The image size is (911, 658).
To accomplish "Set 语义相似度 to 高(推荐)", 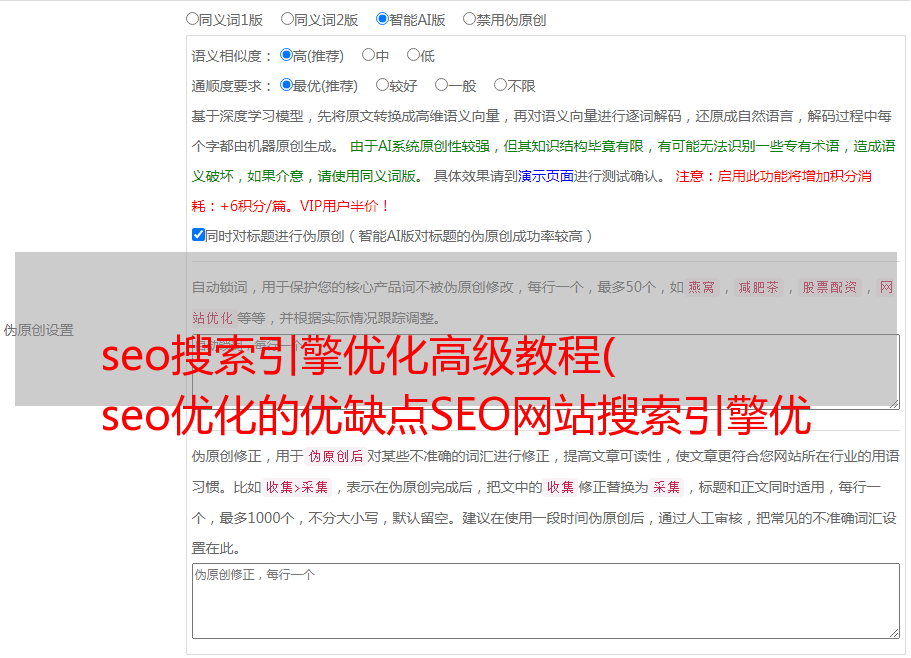I will pos(286,55).
